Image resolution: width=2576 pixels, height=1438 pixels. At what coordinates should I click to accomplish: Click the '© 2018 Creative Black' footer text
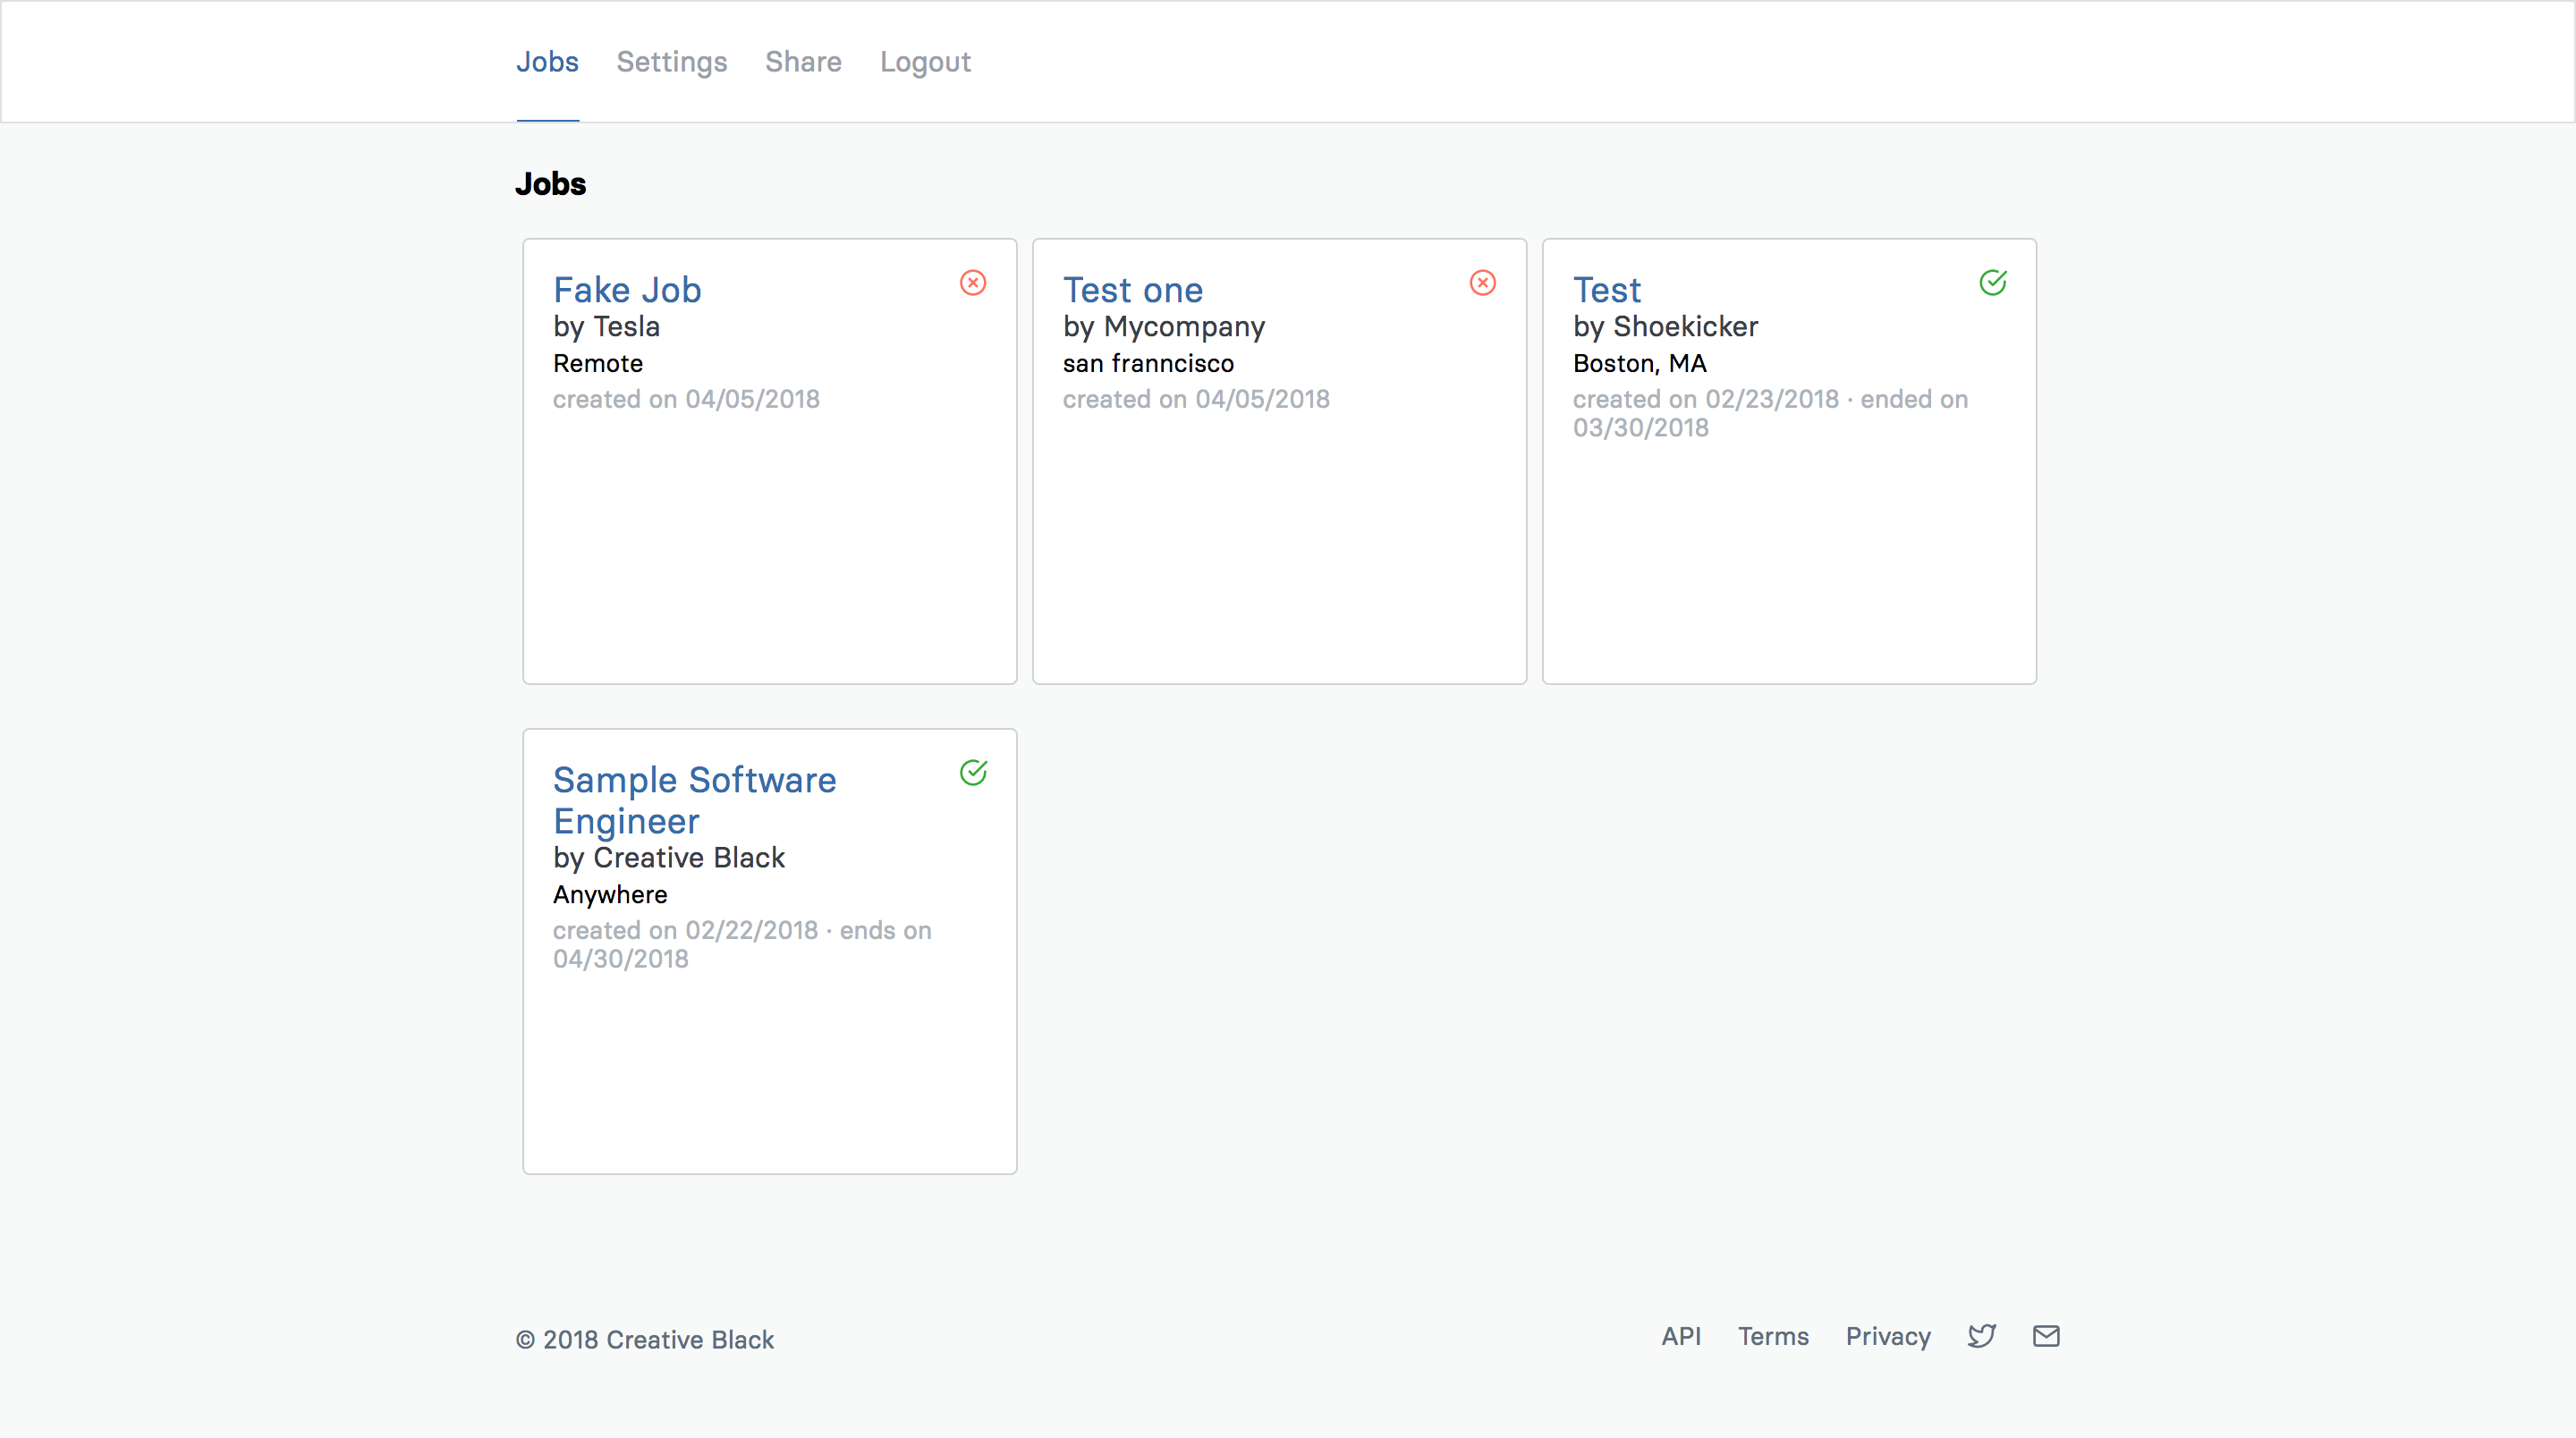coord(645,1340)
